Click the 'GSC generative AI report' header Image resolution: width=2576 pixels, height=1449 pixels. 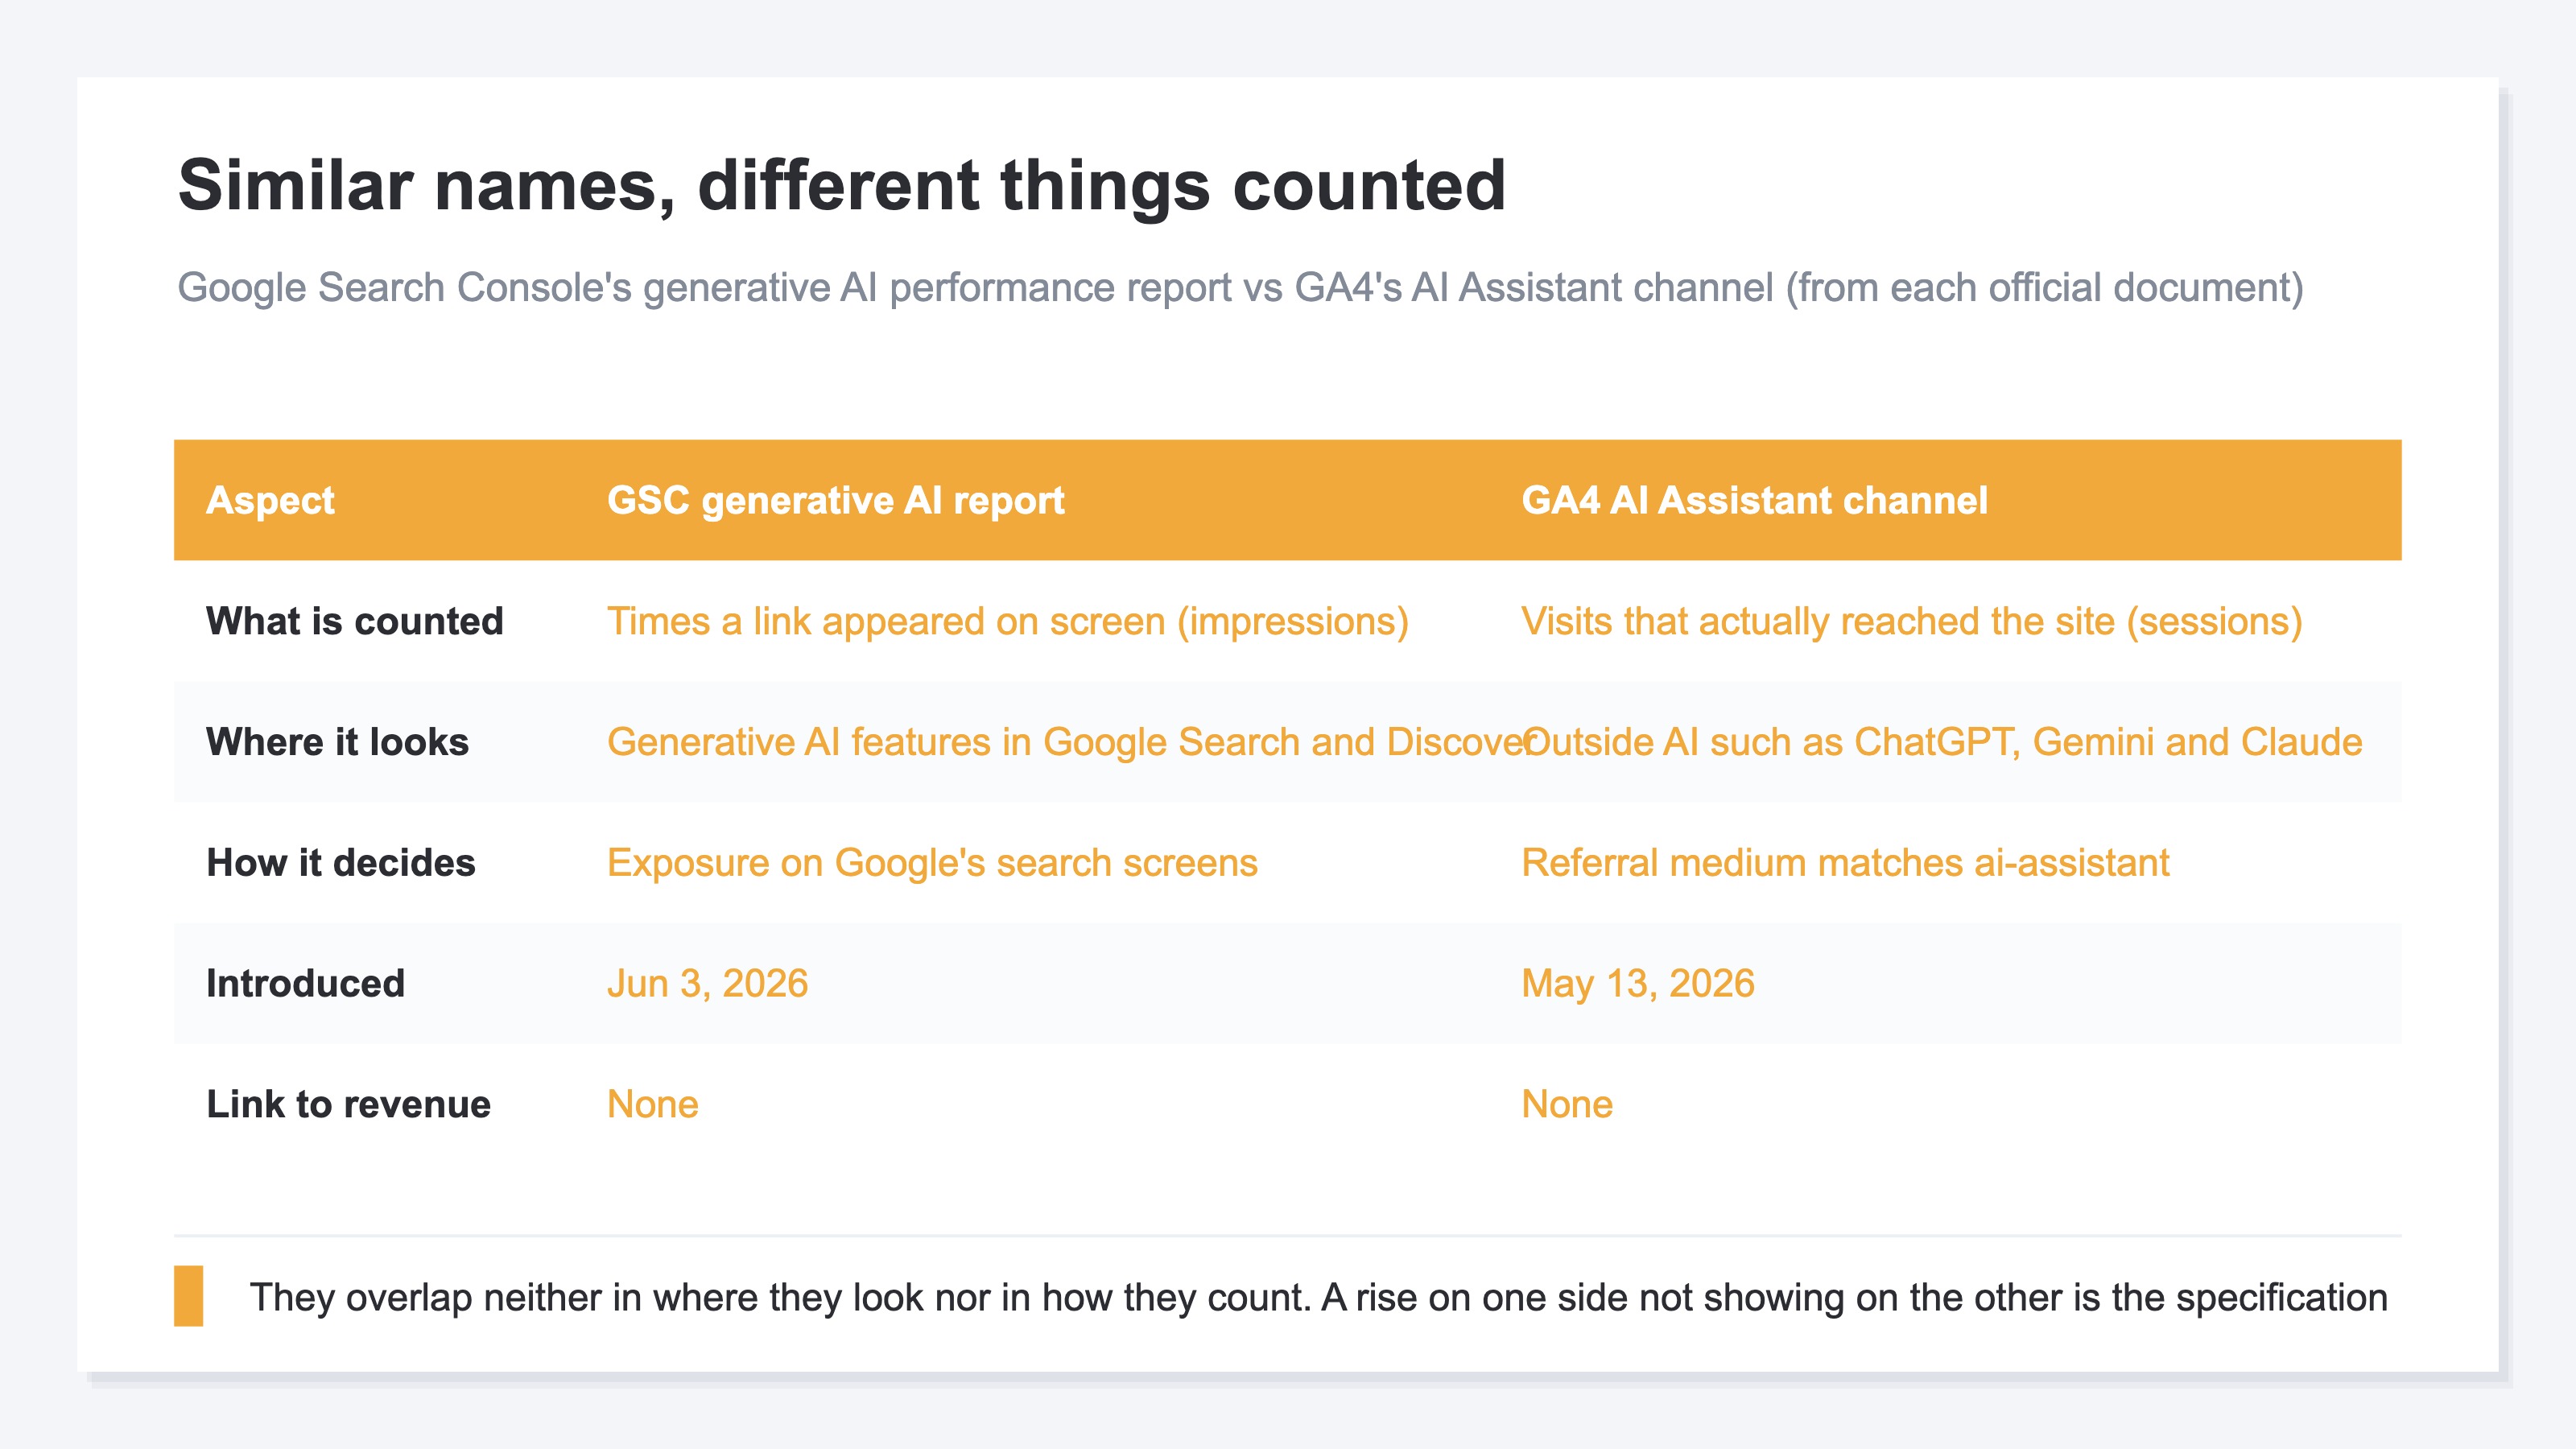point(835,500)
